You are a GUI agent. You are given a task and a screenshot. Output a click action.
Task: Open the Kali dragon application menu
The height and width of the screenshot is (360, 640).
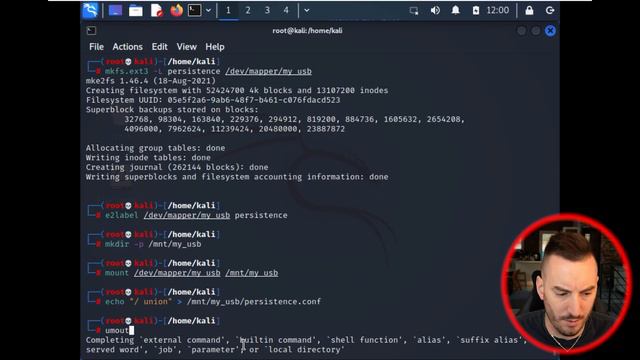coord(90,10)
